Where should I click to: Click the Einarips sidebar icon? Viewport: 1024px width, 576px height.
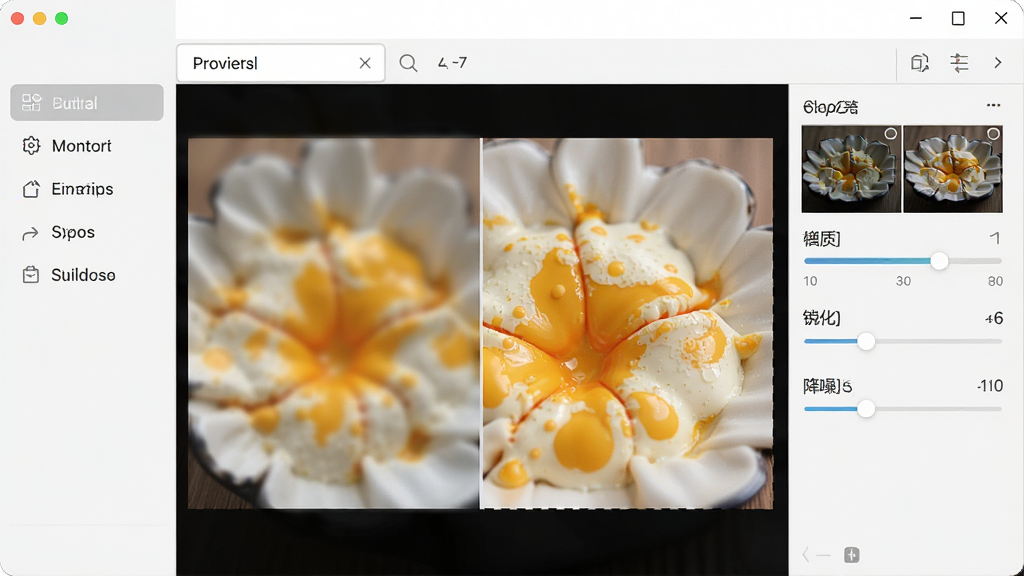(31, 189)
